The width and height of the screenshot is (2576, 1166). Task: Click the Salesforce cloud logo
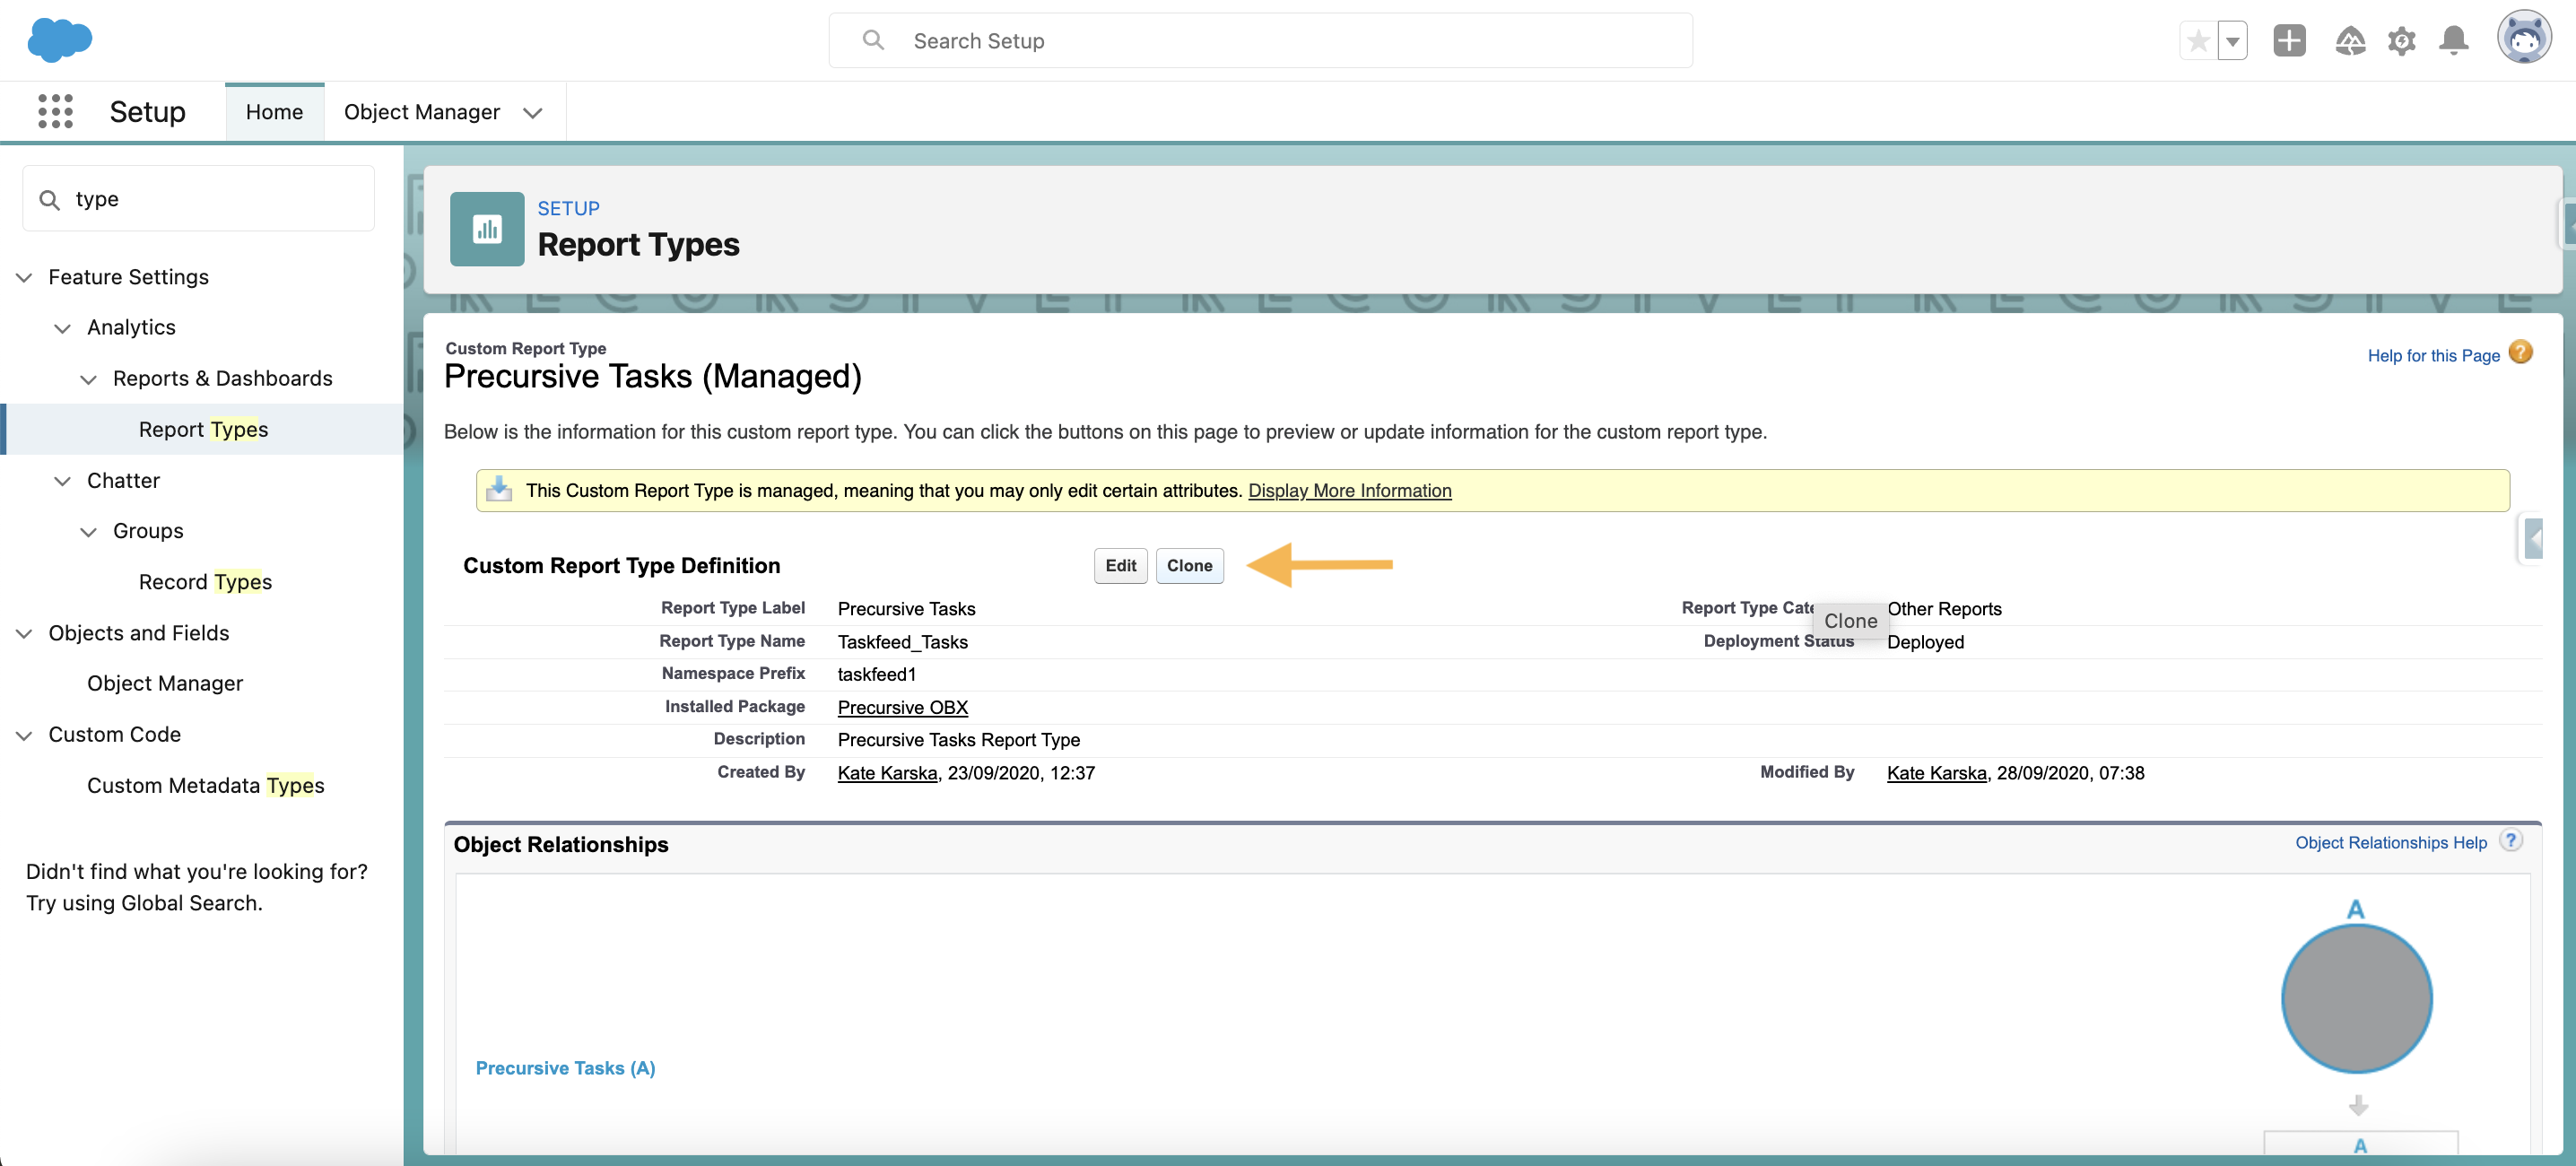pos(59,40)
